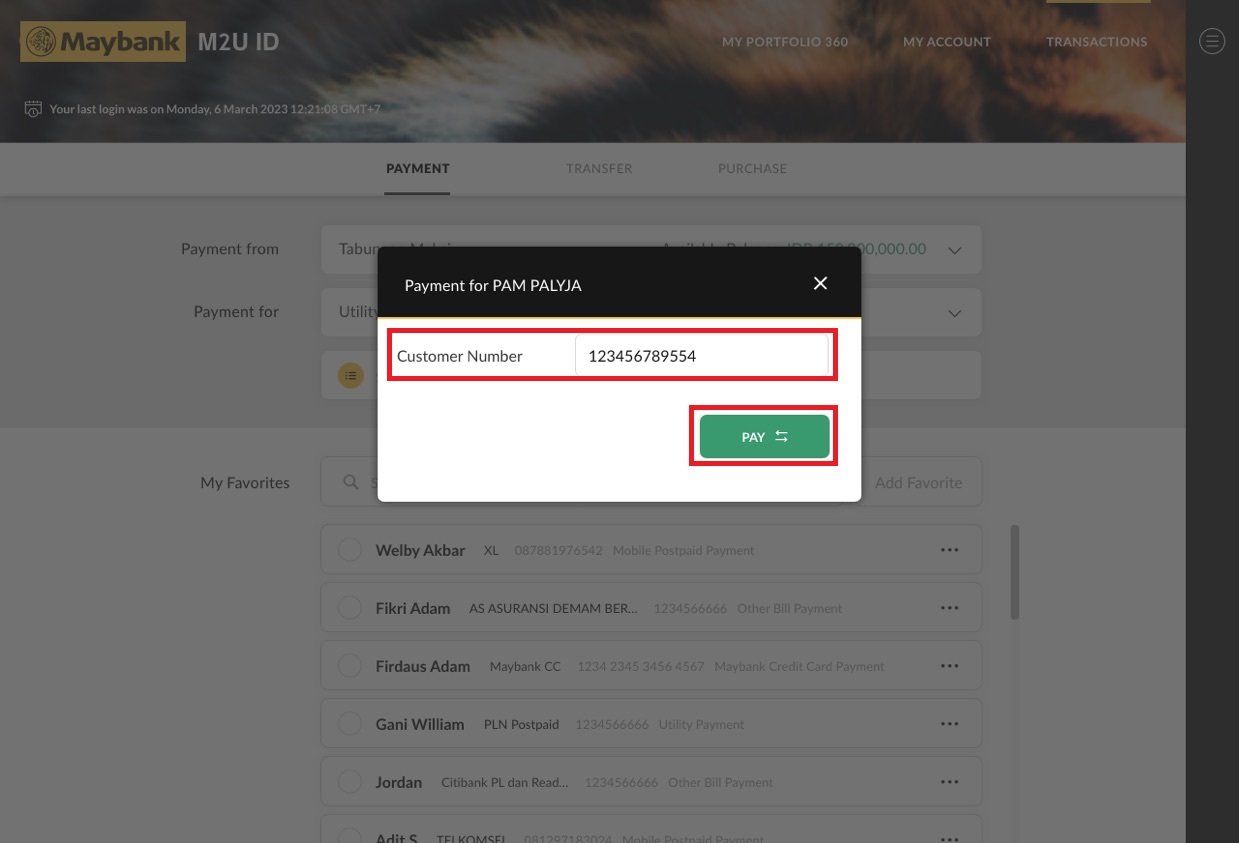Image resolution: width=1239 pixels, height=843 pixels.
Task: Select the Fikri Adam radio button
Action: coord(350,608)
